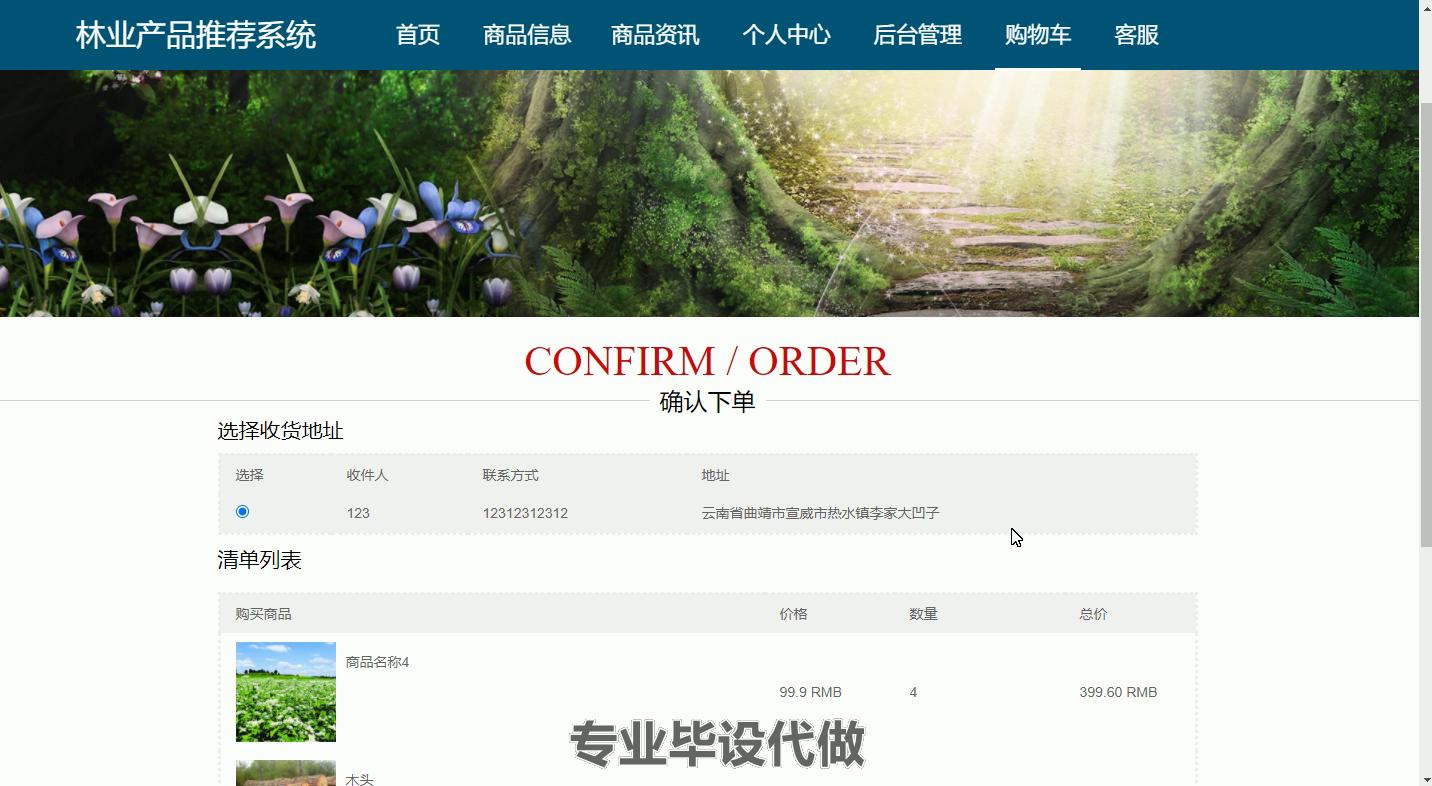Open the 客服 customer service link
This screenshot has width=1432, height=786.
1136,35
